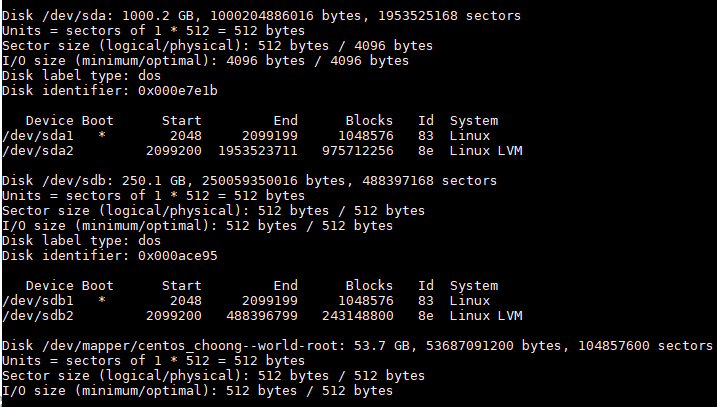The image size is (717, 407).
Task: Click the 'Start' header in the sda table
Action: 182,121
